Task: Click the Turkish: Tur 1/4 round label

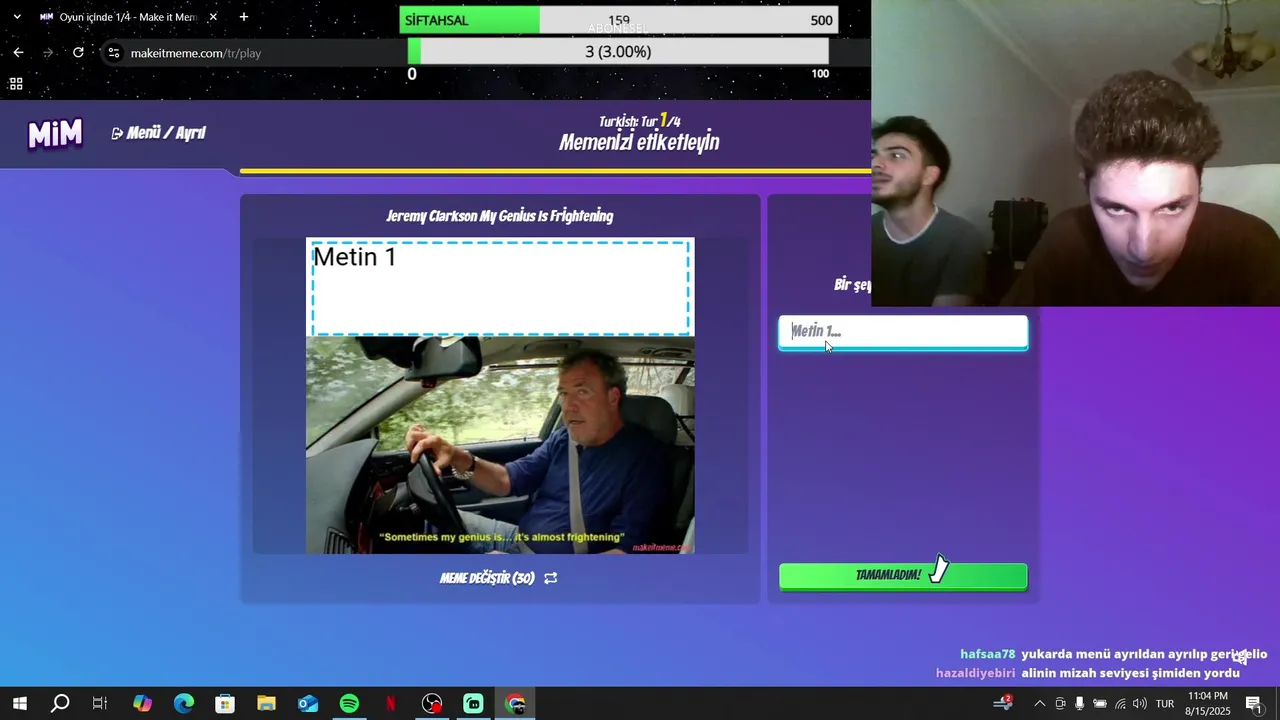Action: [640, 121]
